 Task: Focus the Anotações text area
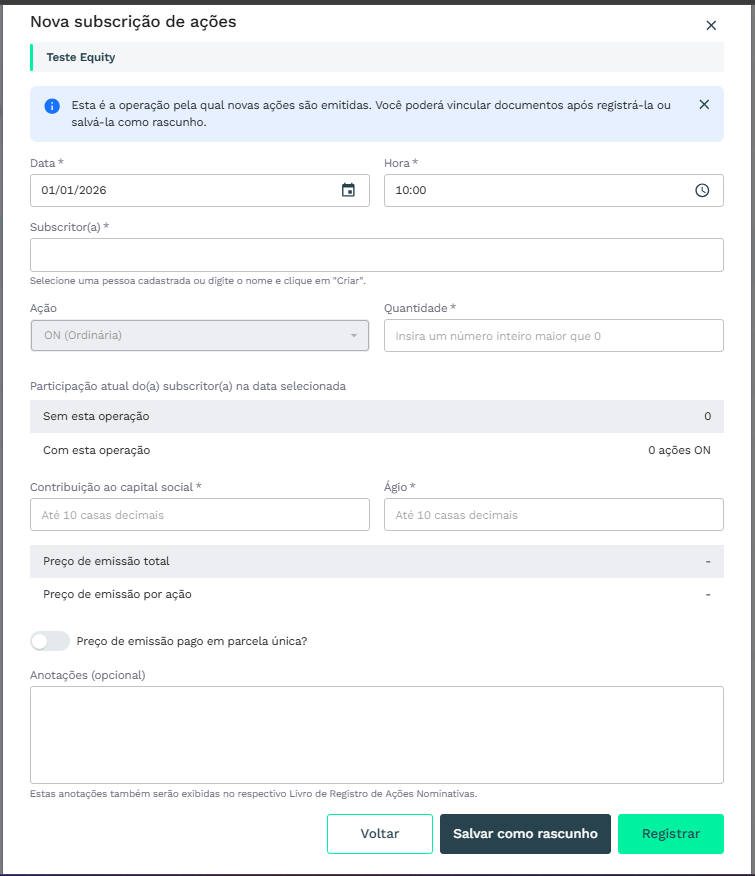[376, 734]
